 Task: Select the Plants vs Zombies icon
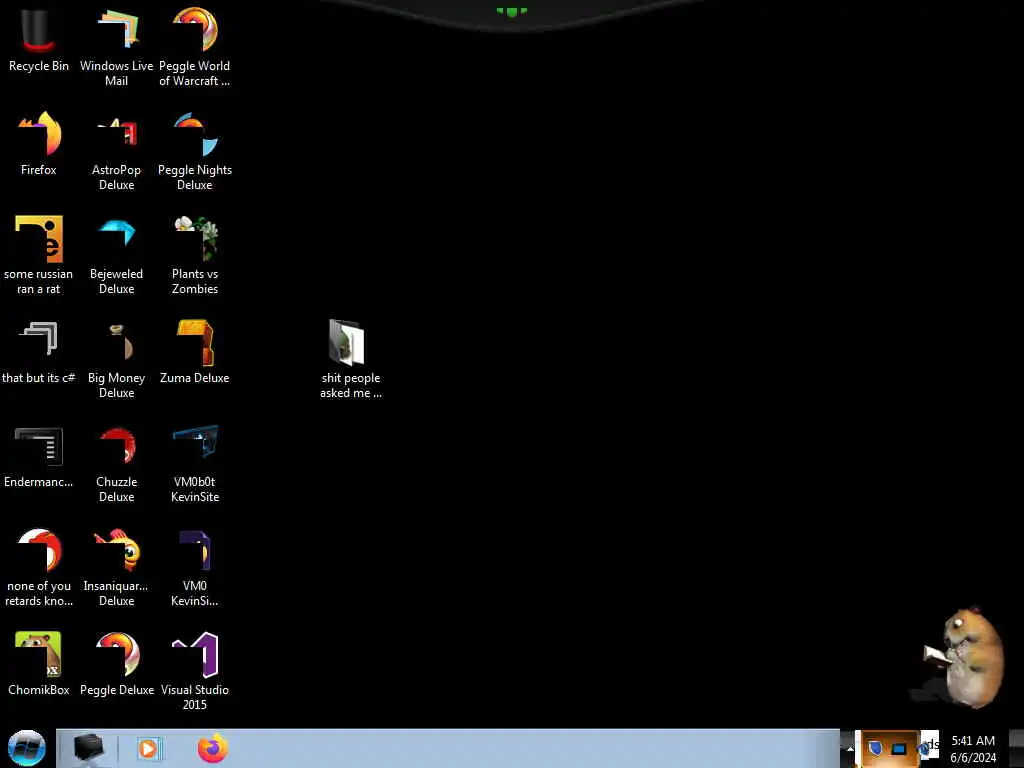coord(195,255)
